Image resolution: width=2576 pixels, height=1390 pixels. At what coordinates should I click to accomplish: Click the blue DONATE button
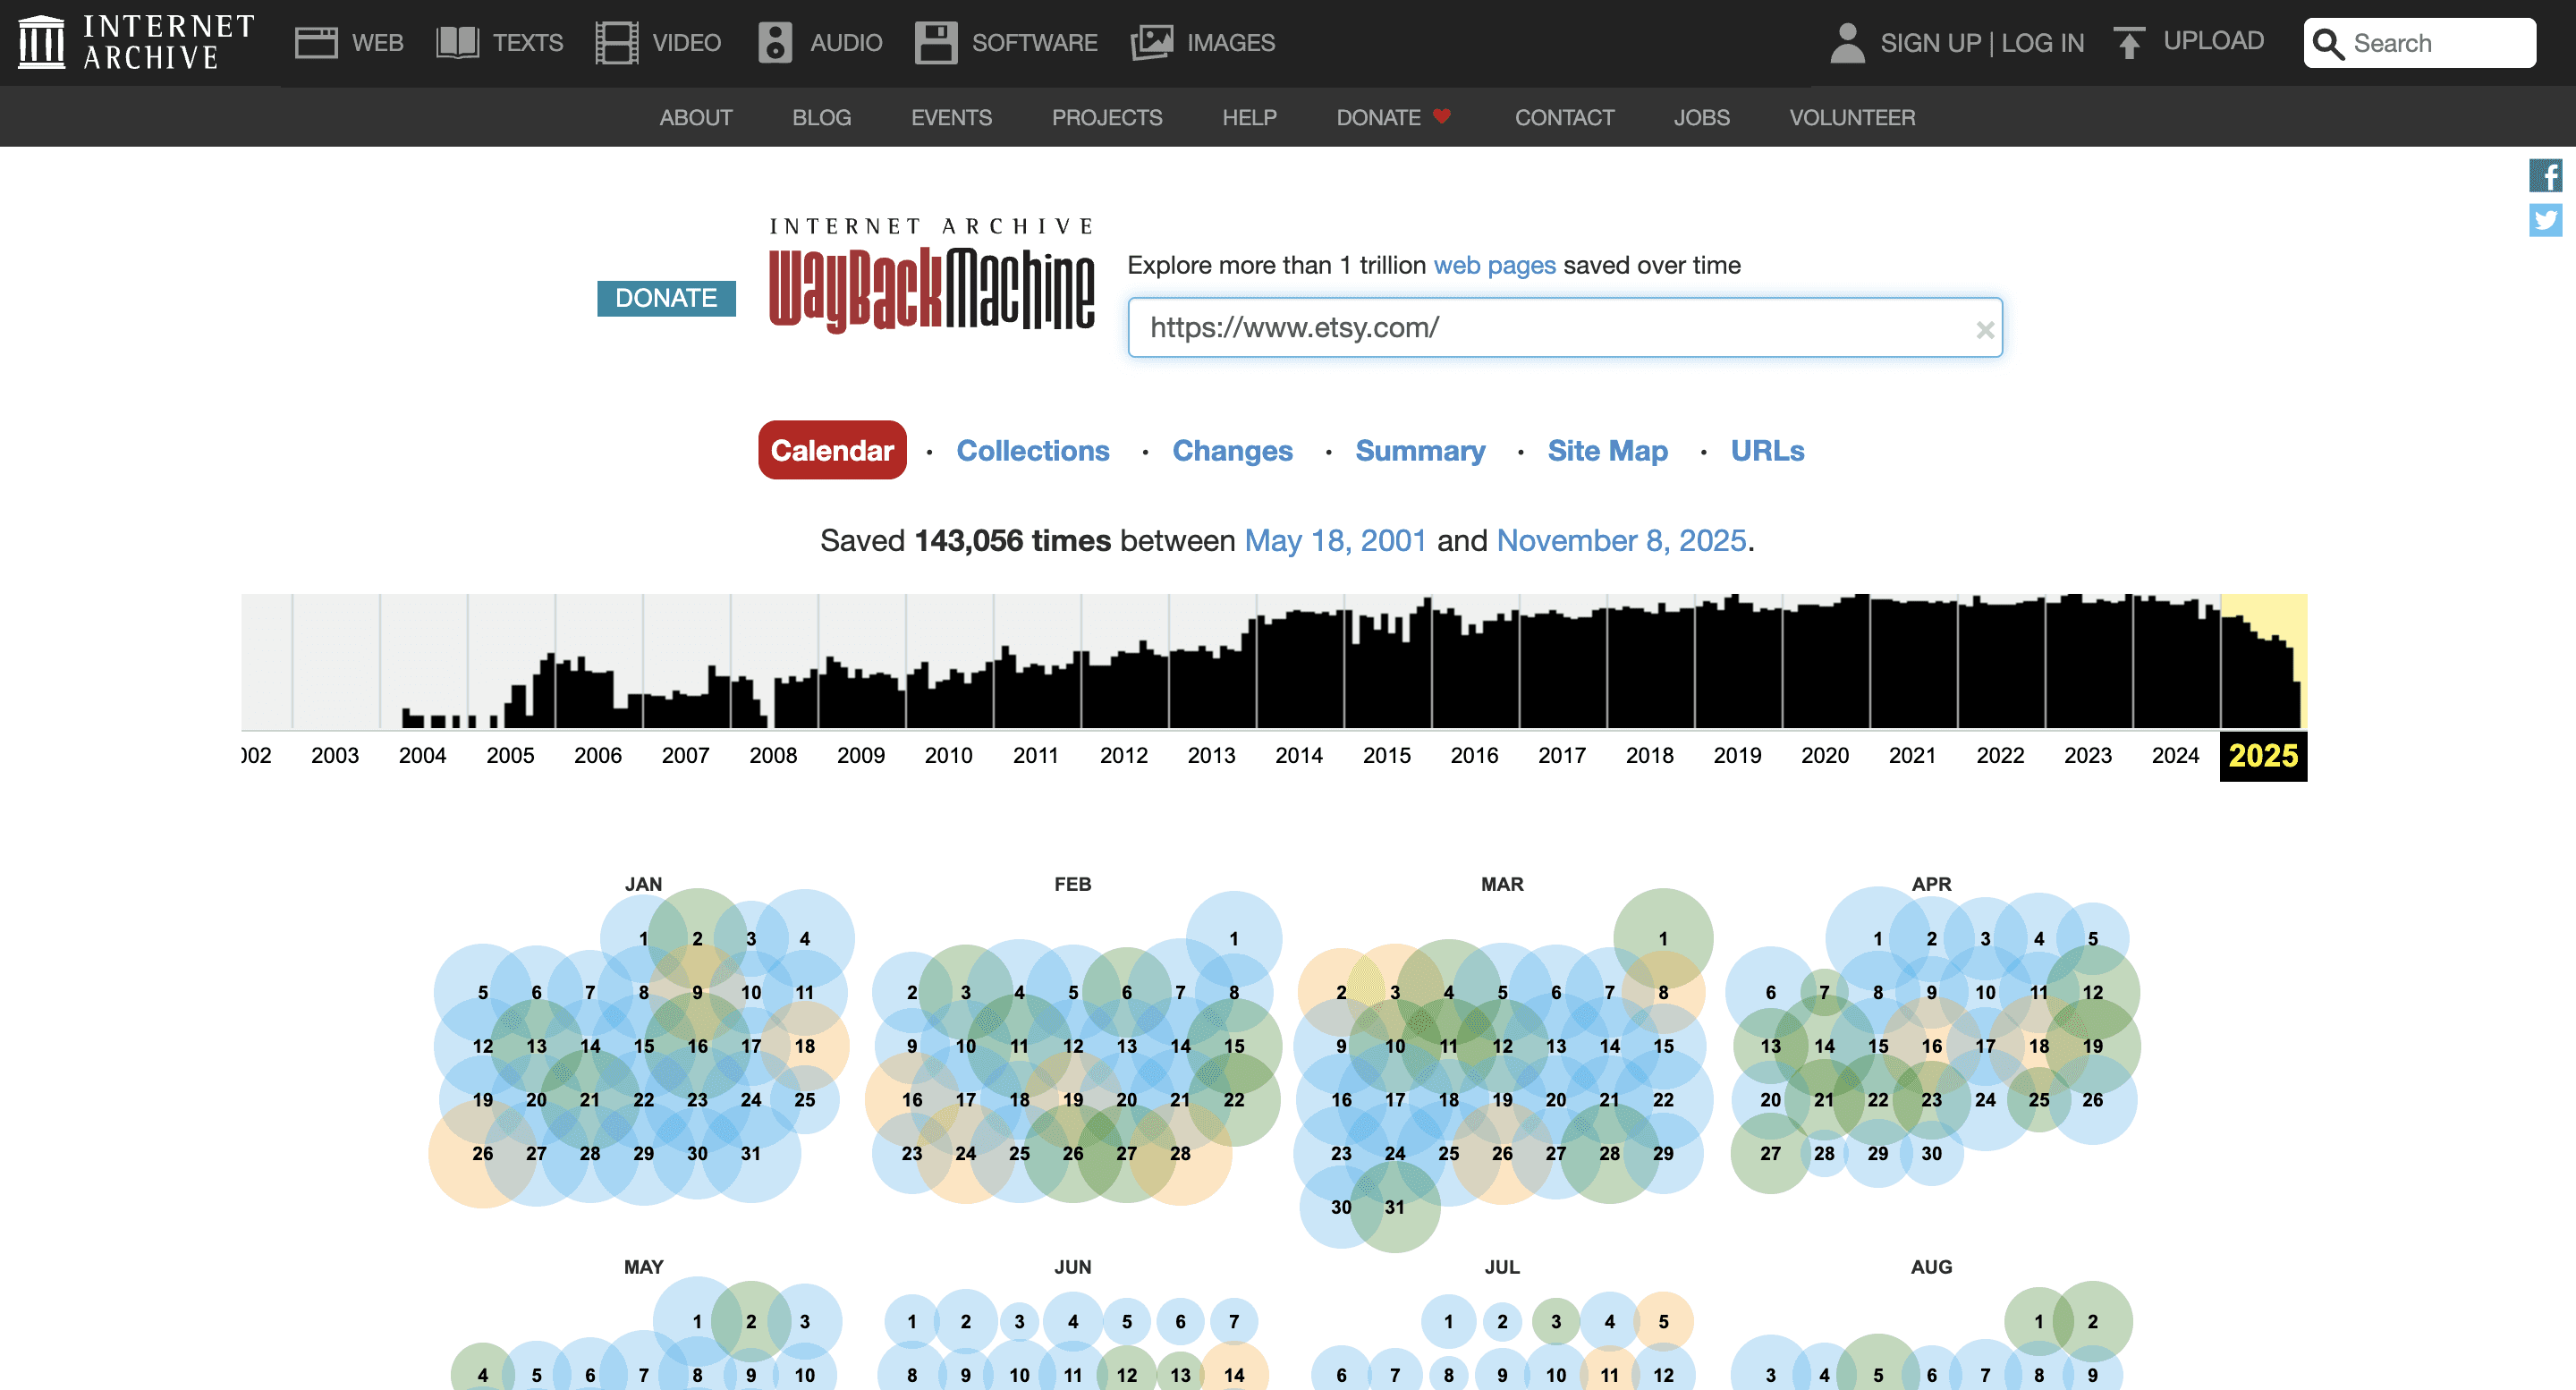(x=666, y=298)
